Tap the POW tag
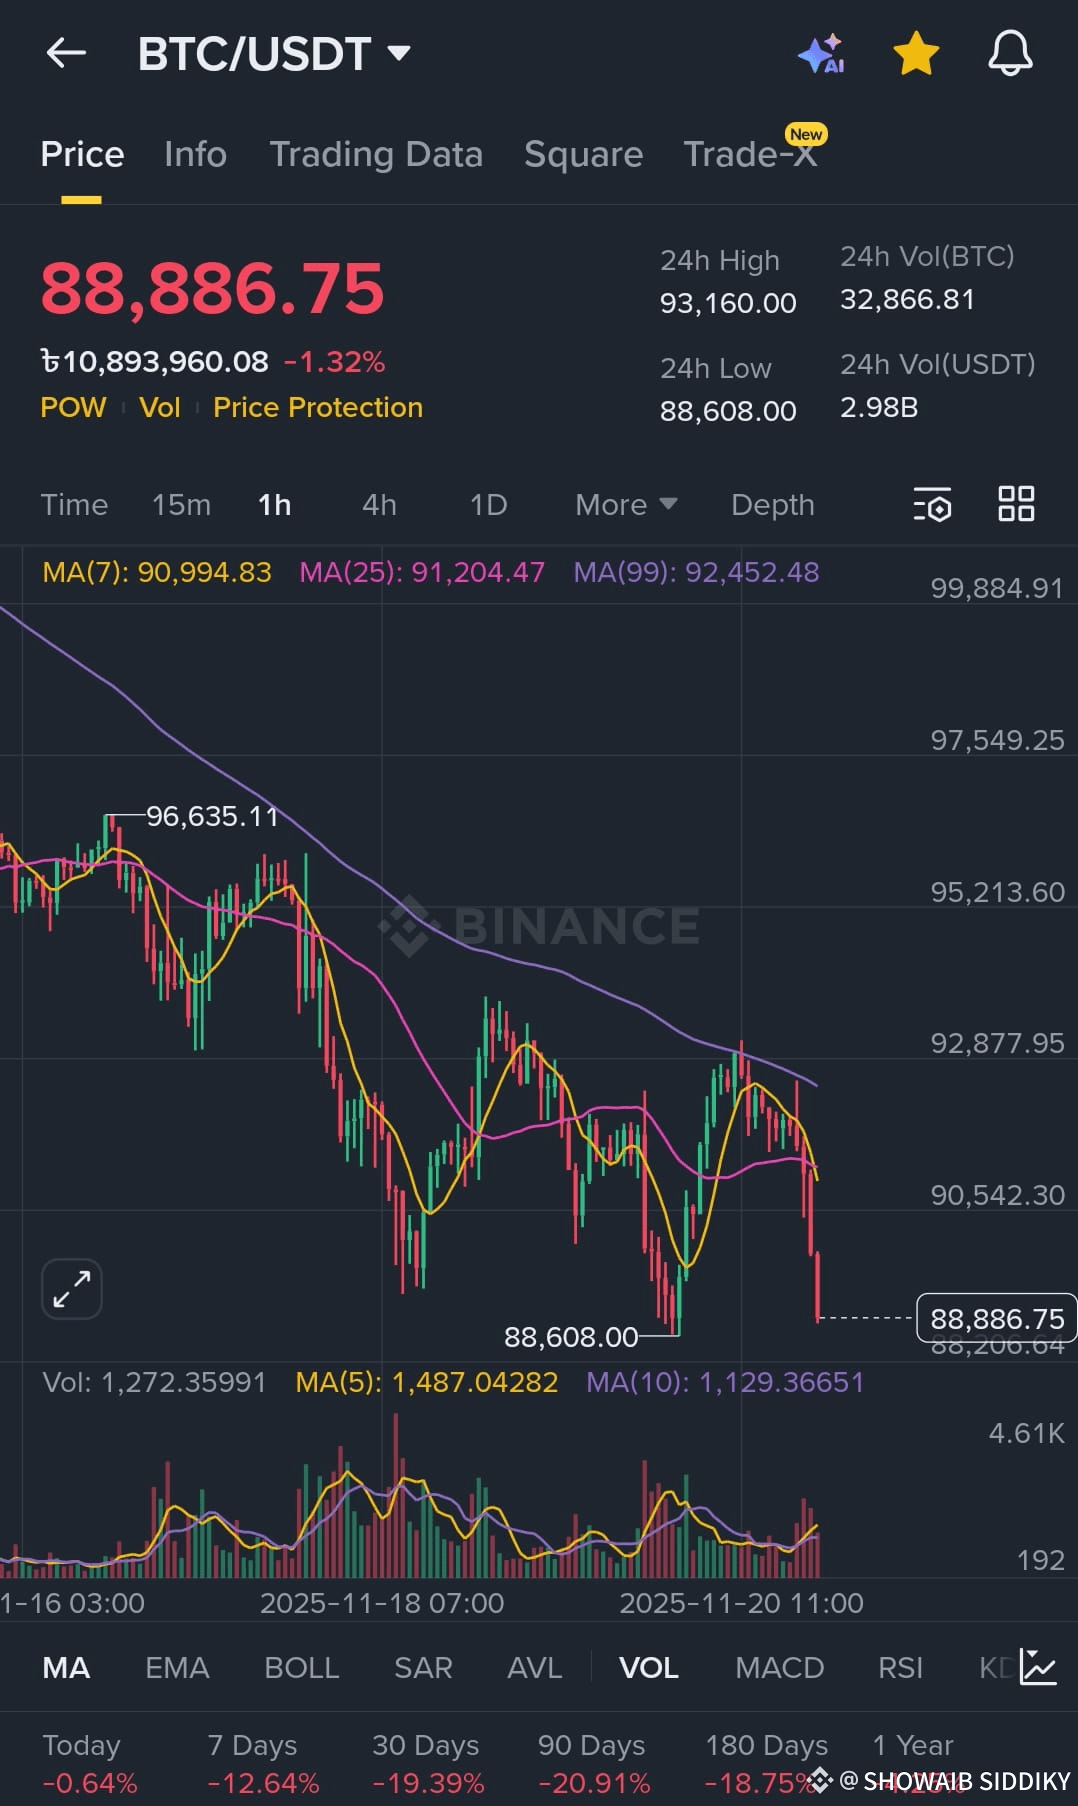Viewport: 1078px width, 1806px height. [x=73, y=407]
